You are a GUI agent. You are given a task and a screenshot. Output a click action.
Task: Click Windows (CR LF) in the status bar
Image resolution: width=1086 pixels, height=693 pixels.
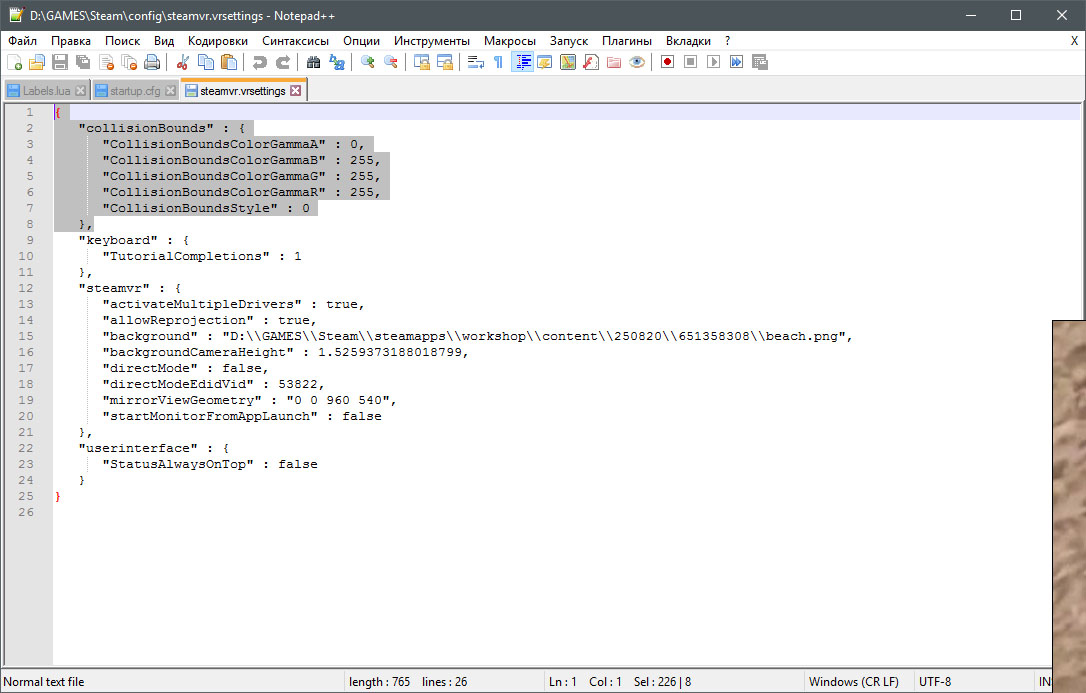tap(853, 682)
